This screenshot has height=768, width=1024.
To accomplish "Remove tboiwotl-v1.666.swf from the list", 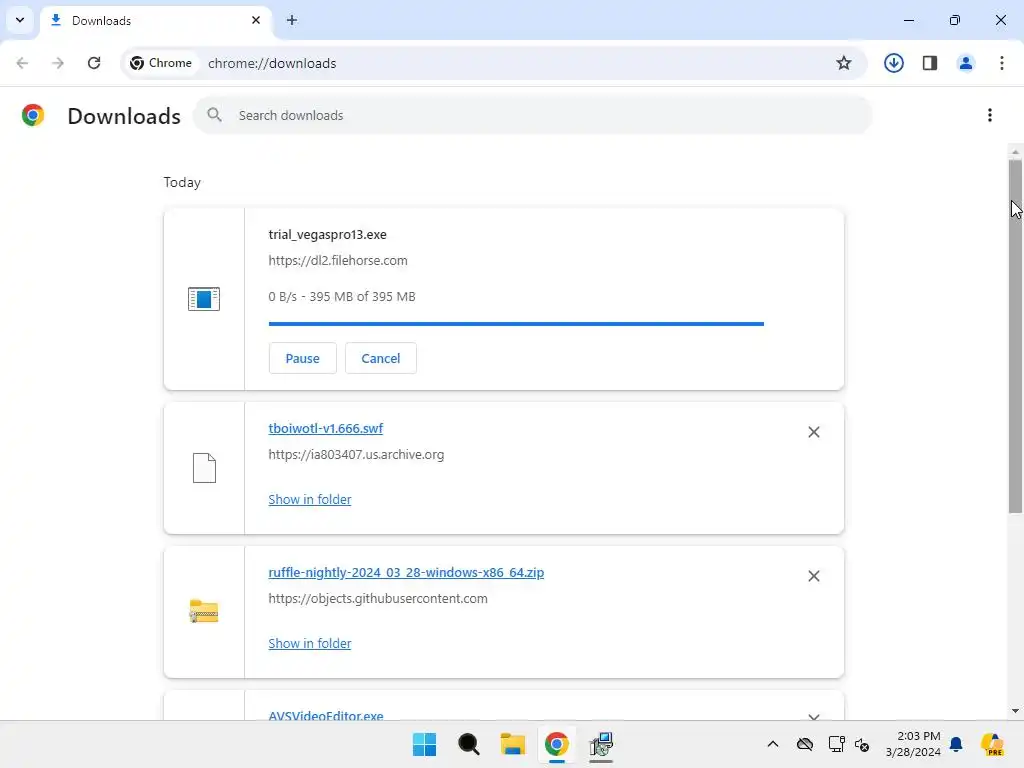I will click(x=814, y=432).
